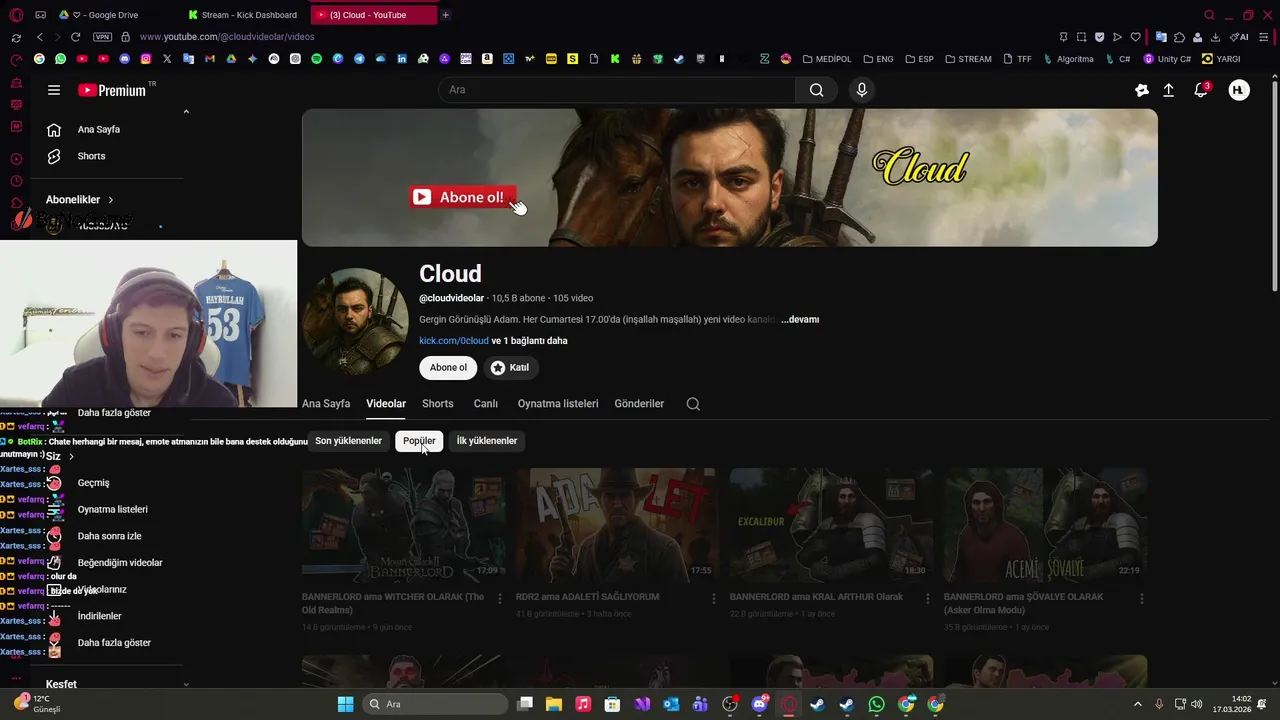Open Beğendiğim videolar in sidebar
1280x720 pixels.
tap(120, 563)
